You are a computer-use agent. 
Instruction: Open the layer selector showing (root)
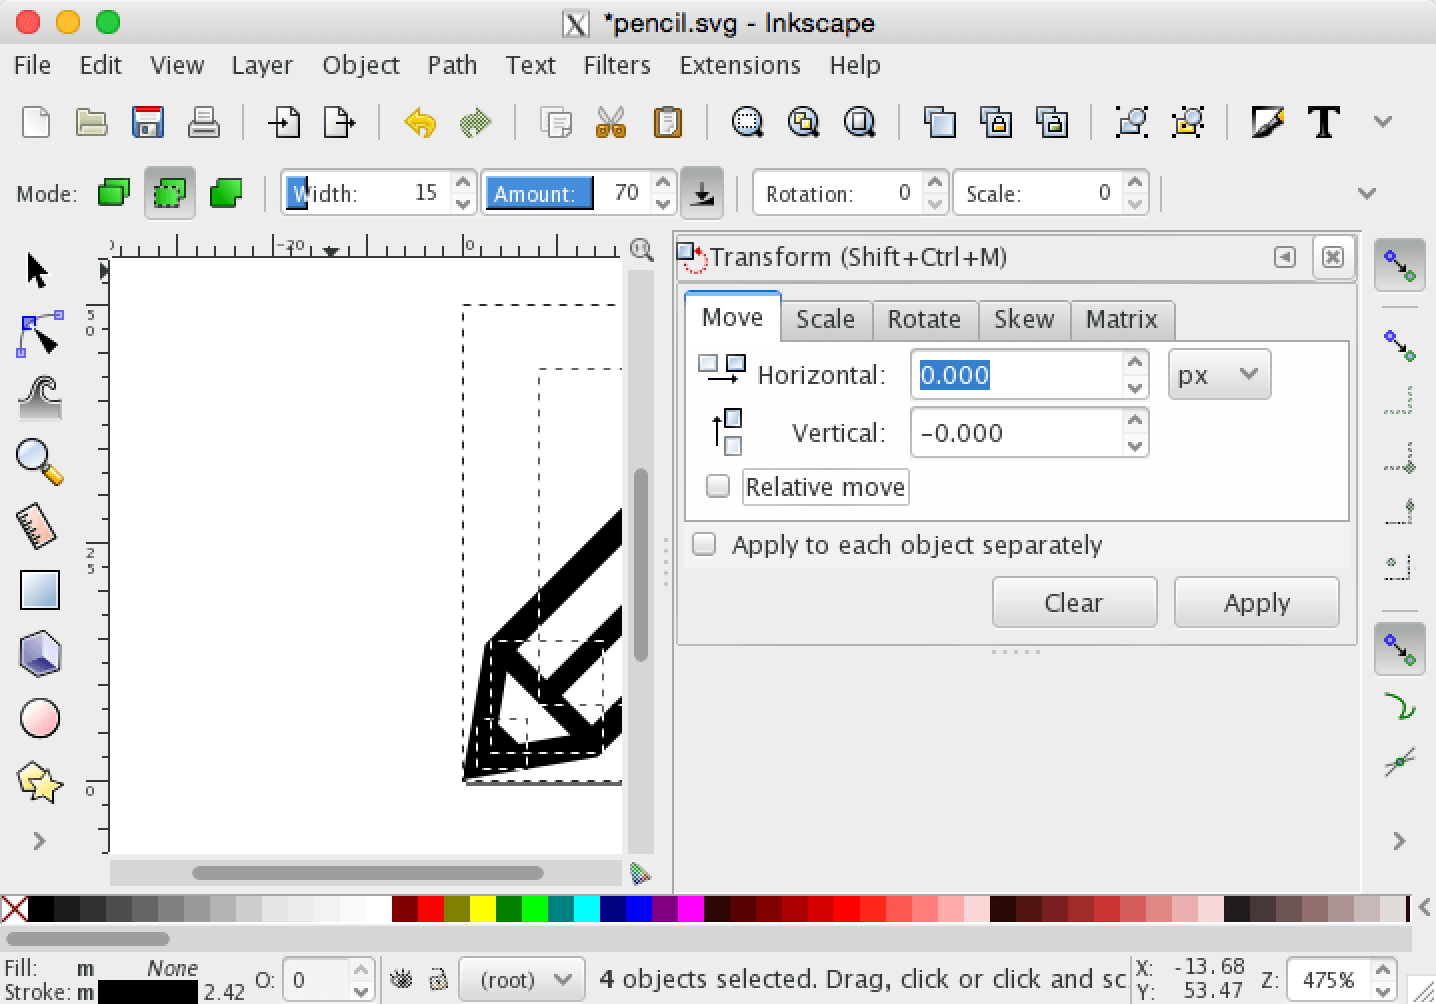[521, 979]
